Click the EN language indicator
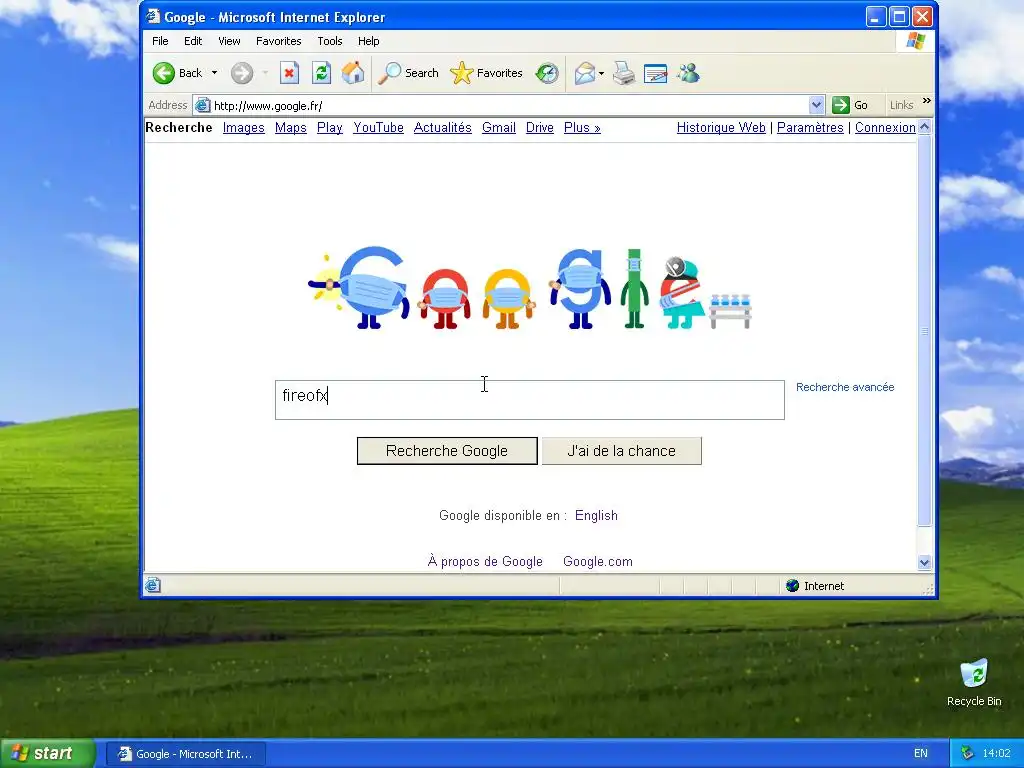 click(921, 754)
